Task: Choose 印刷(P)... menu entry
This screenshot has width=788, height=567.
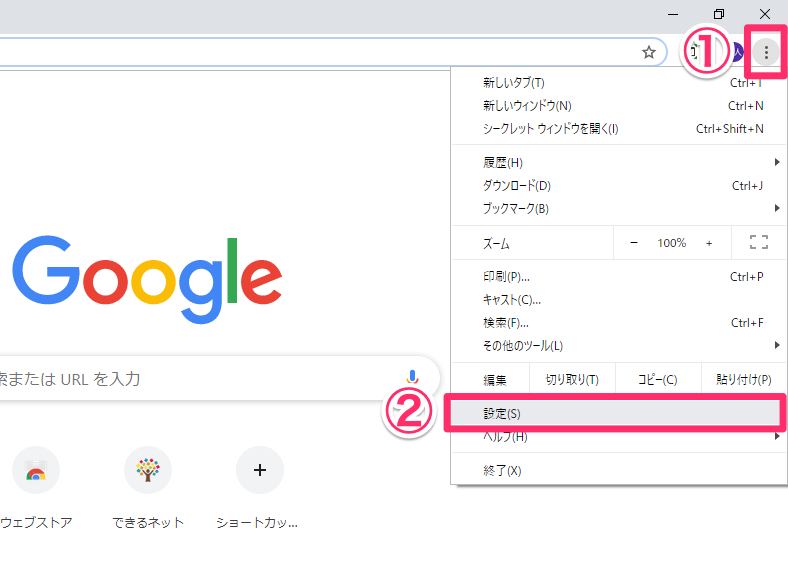Action: [619, 276]
